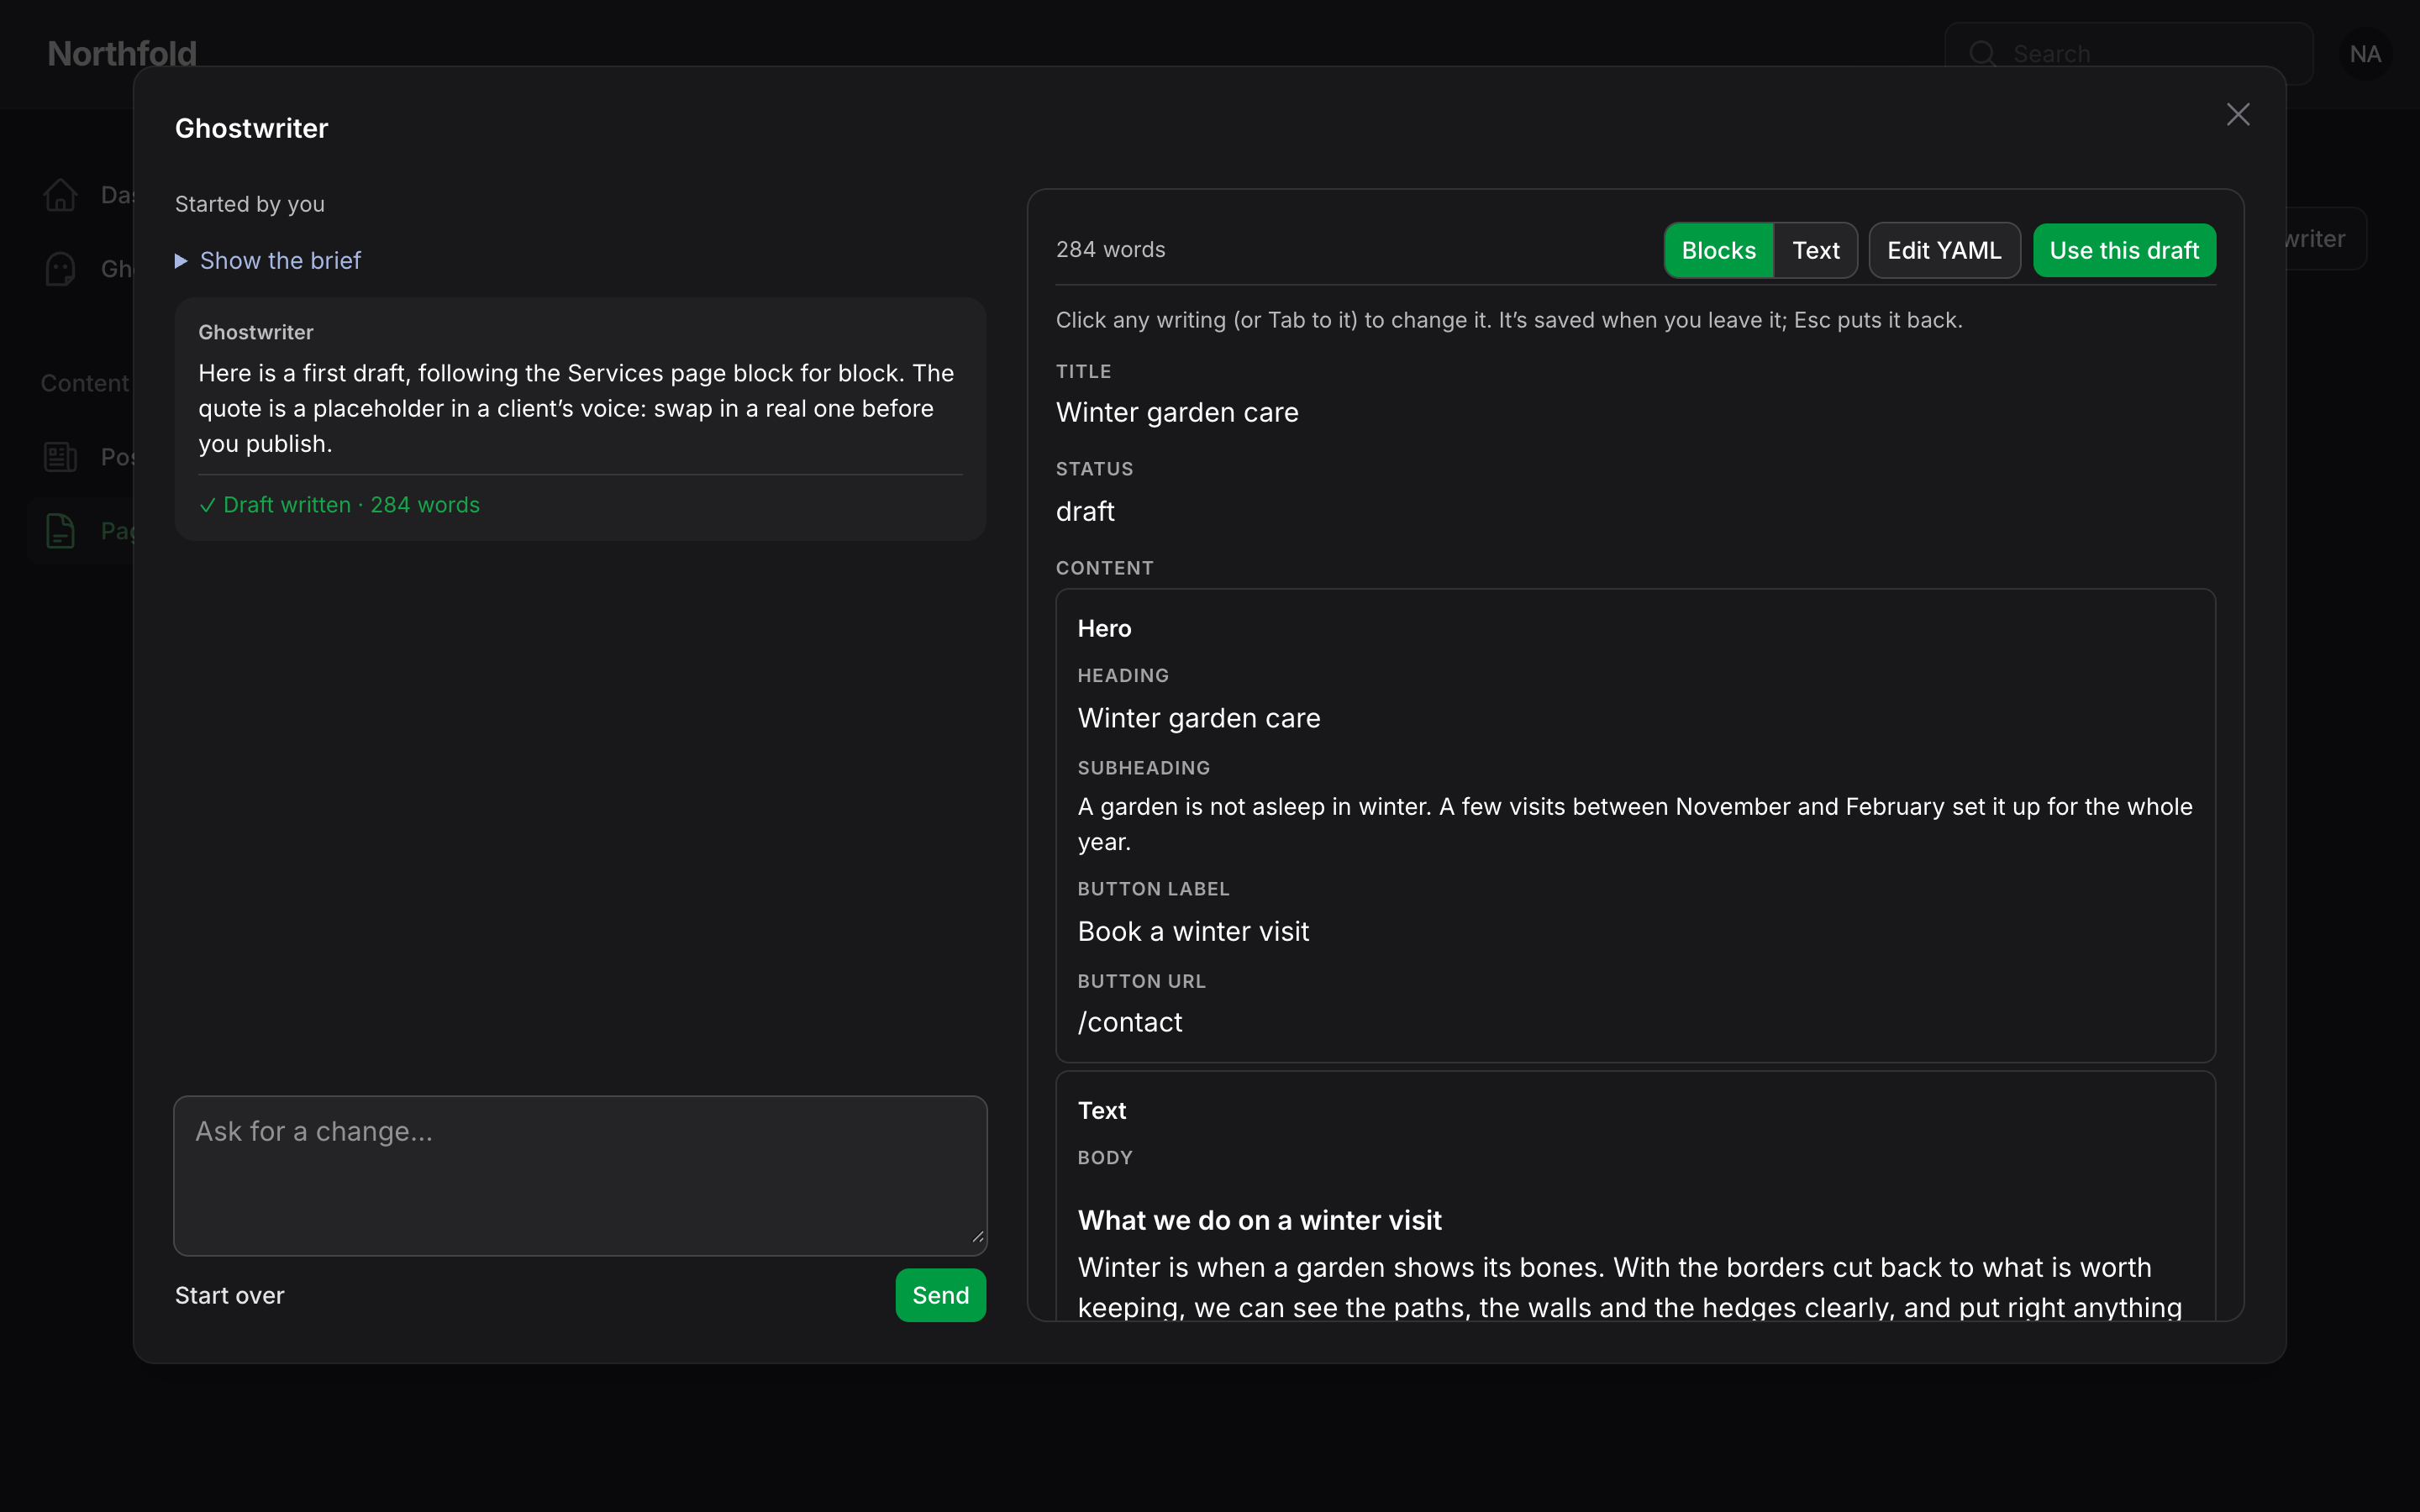The width and height of the screenshot is (2420, 1512).
Task: Send the change request
Action: 940,1295
